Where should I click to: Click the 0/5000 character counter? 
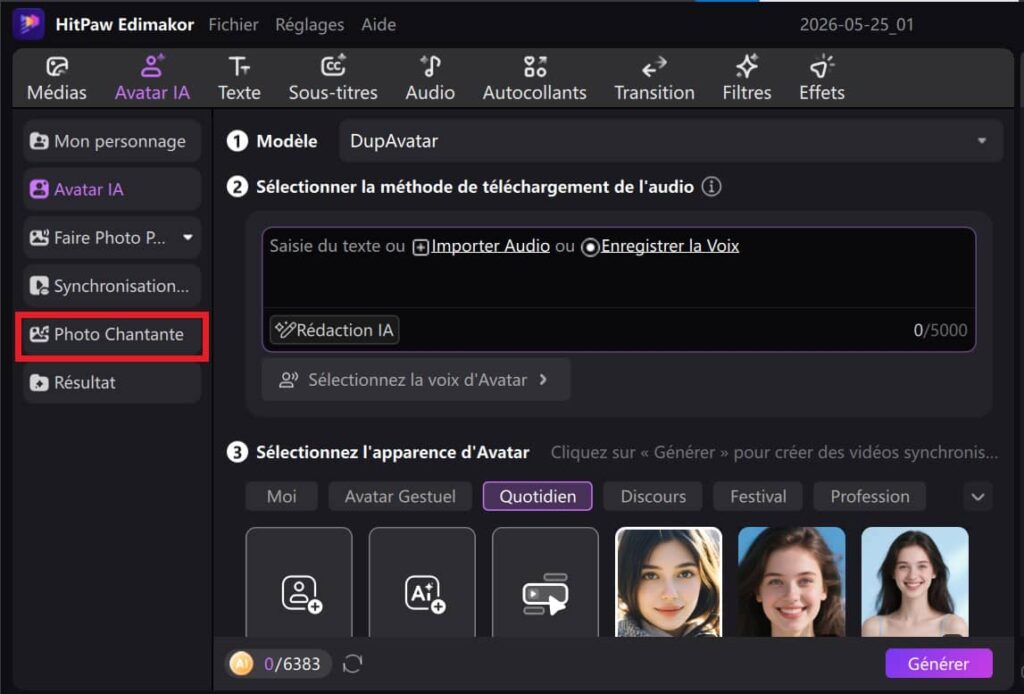(x=940, y=330)
